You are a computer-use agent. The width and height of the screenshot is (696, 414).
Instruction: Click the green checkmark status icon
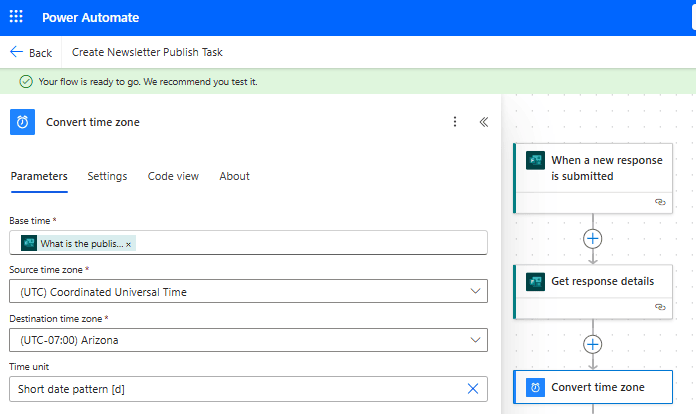pyautogui.click(x=26, y=82)
